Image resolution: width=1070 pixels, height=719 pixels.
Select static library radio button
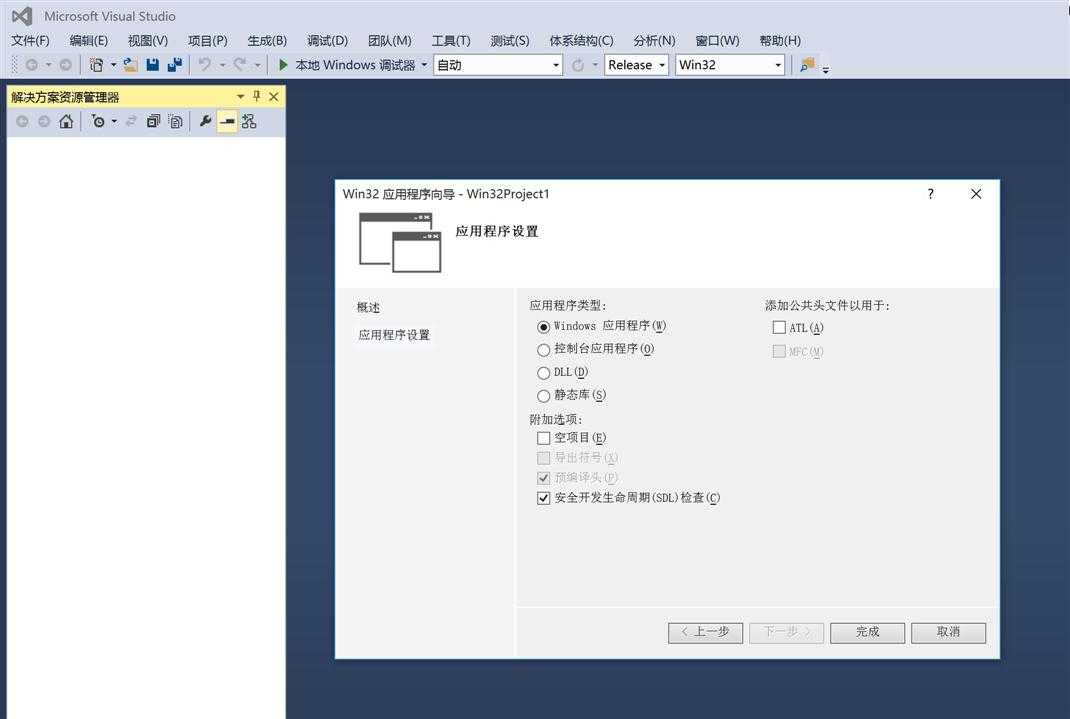click(x=543, y=396)
